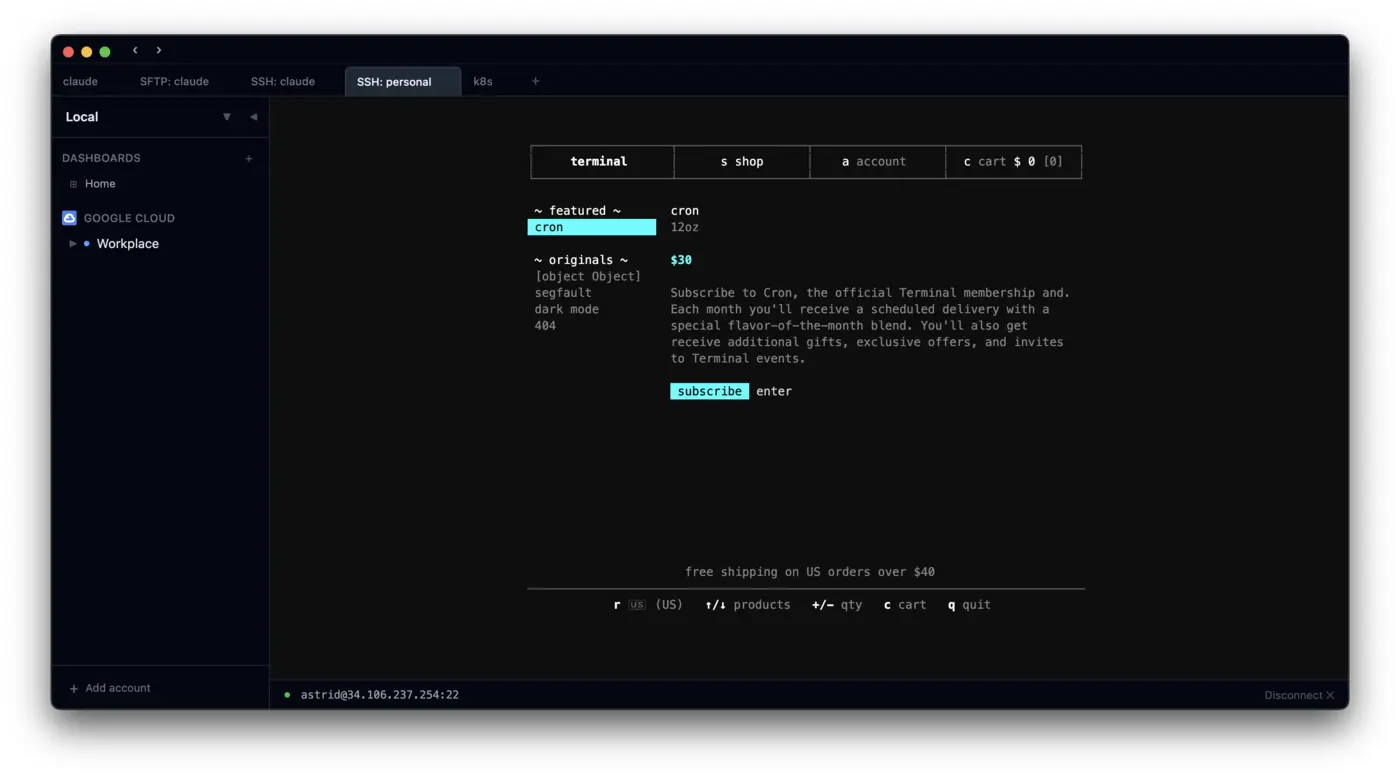
Task: Expand the Workplace tree item
Action: [72, 244]
